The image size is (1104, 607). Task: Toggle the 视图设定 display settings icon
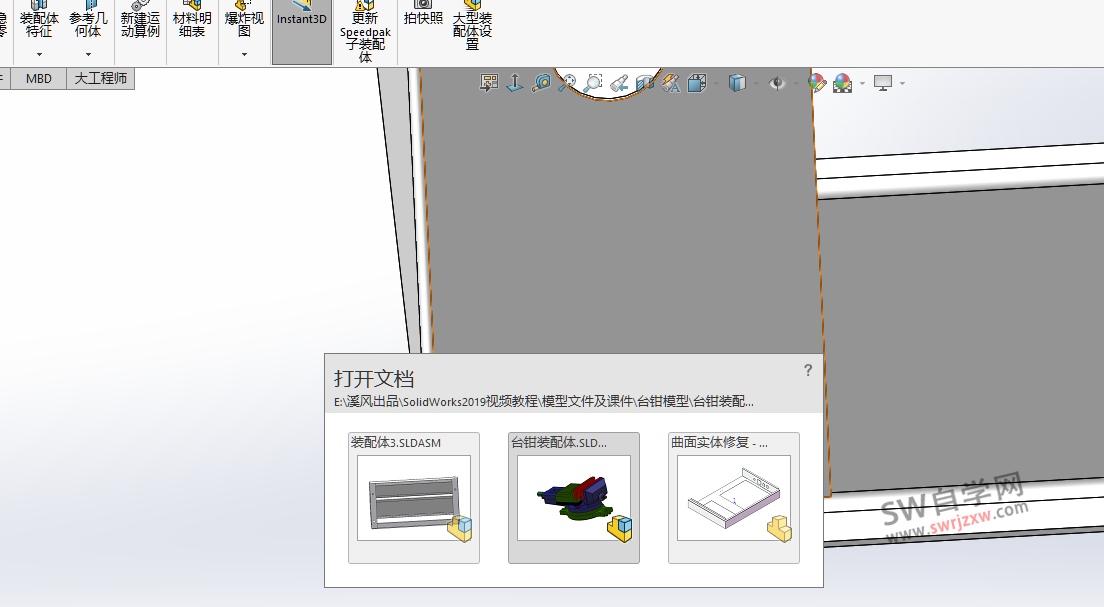point(884,82)
